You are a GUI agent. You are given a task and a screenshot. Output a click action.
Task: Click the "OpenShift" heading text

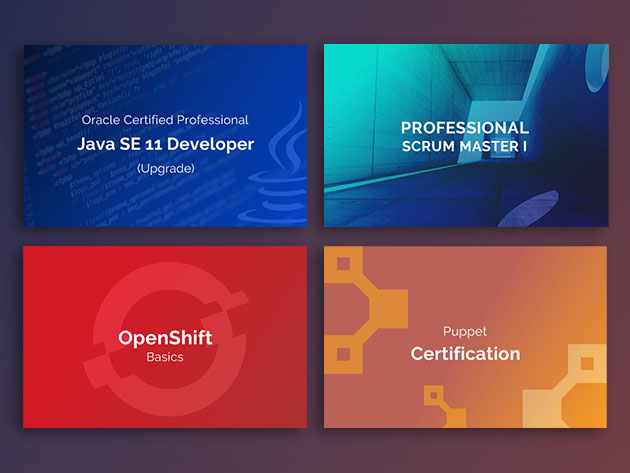(x=165, y=338)
